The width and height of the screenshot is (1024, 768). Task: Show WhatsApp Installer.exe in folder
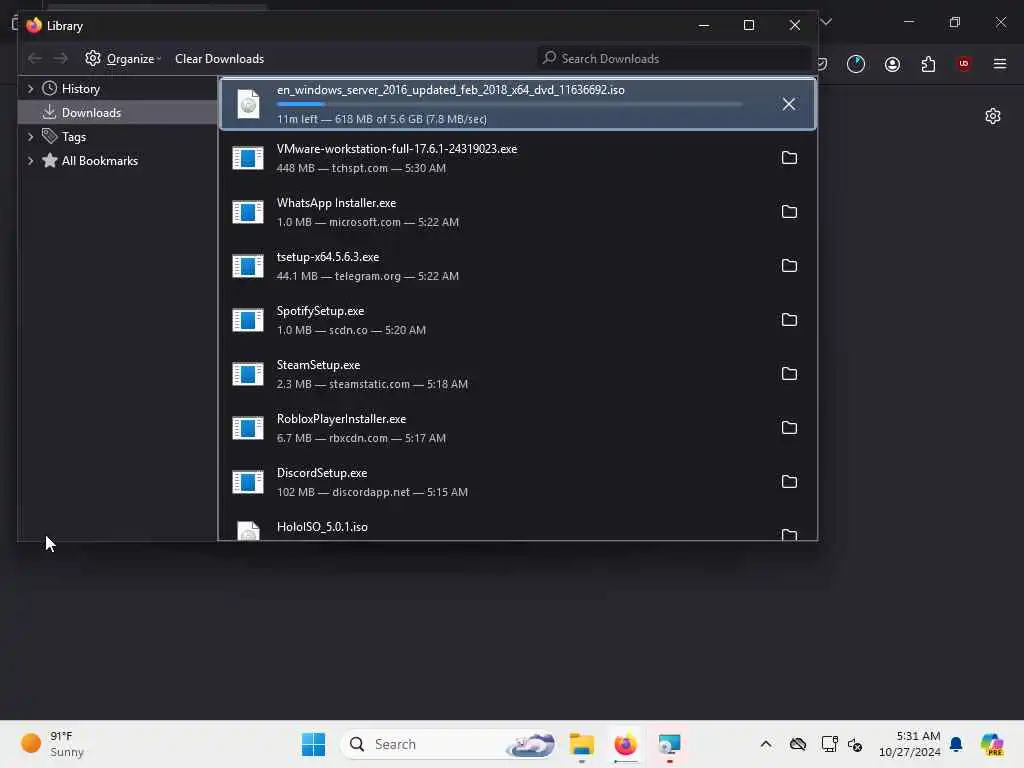789,212
